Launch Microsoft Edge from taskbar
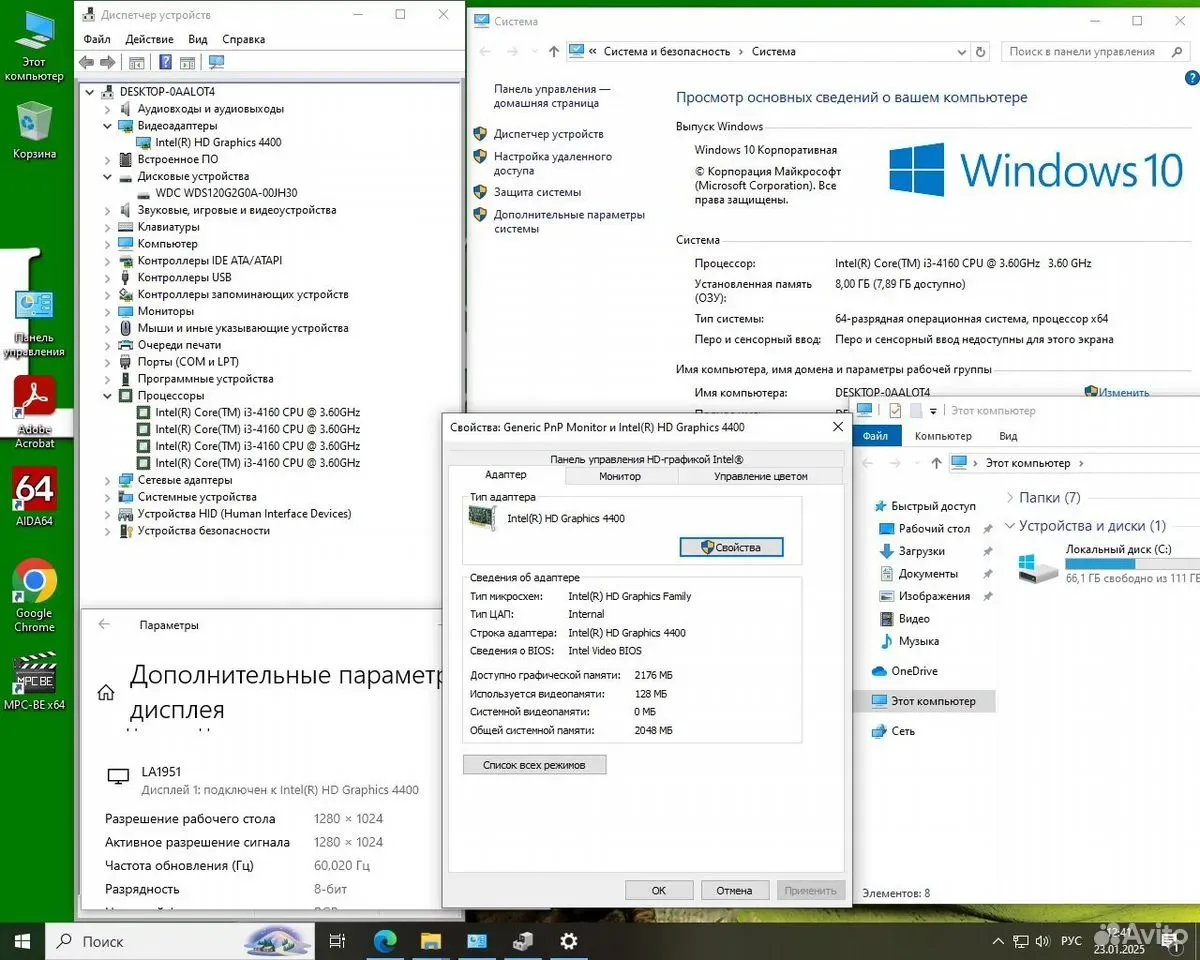Screen dimensions: 1200x960 click(385, 941)
